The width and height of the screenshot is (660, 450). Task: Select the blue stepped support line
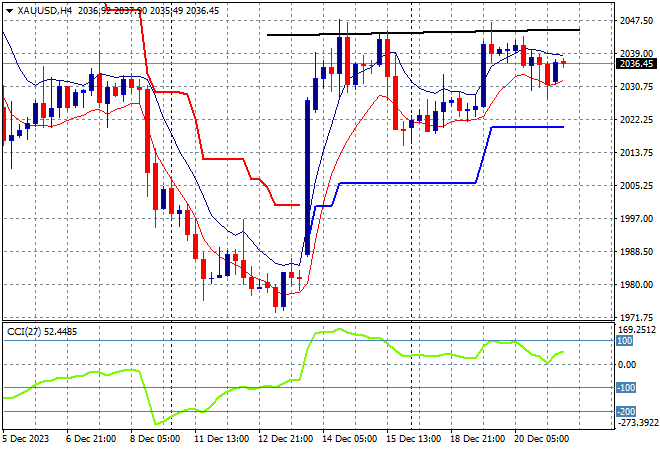tap(410, 183)
